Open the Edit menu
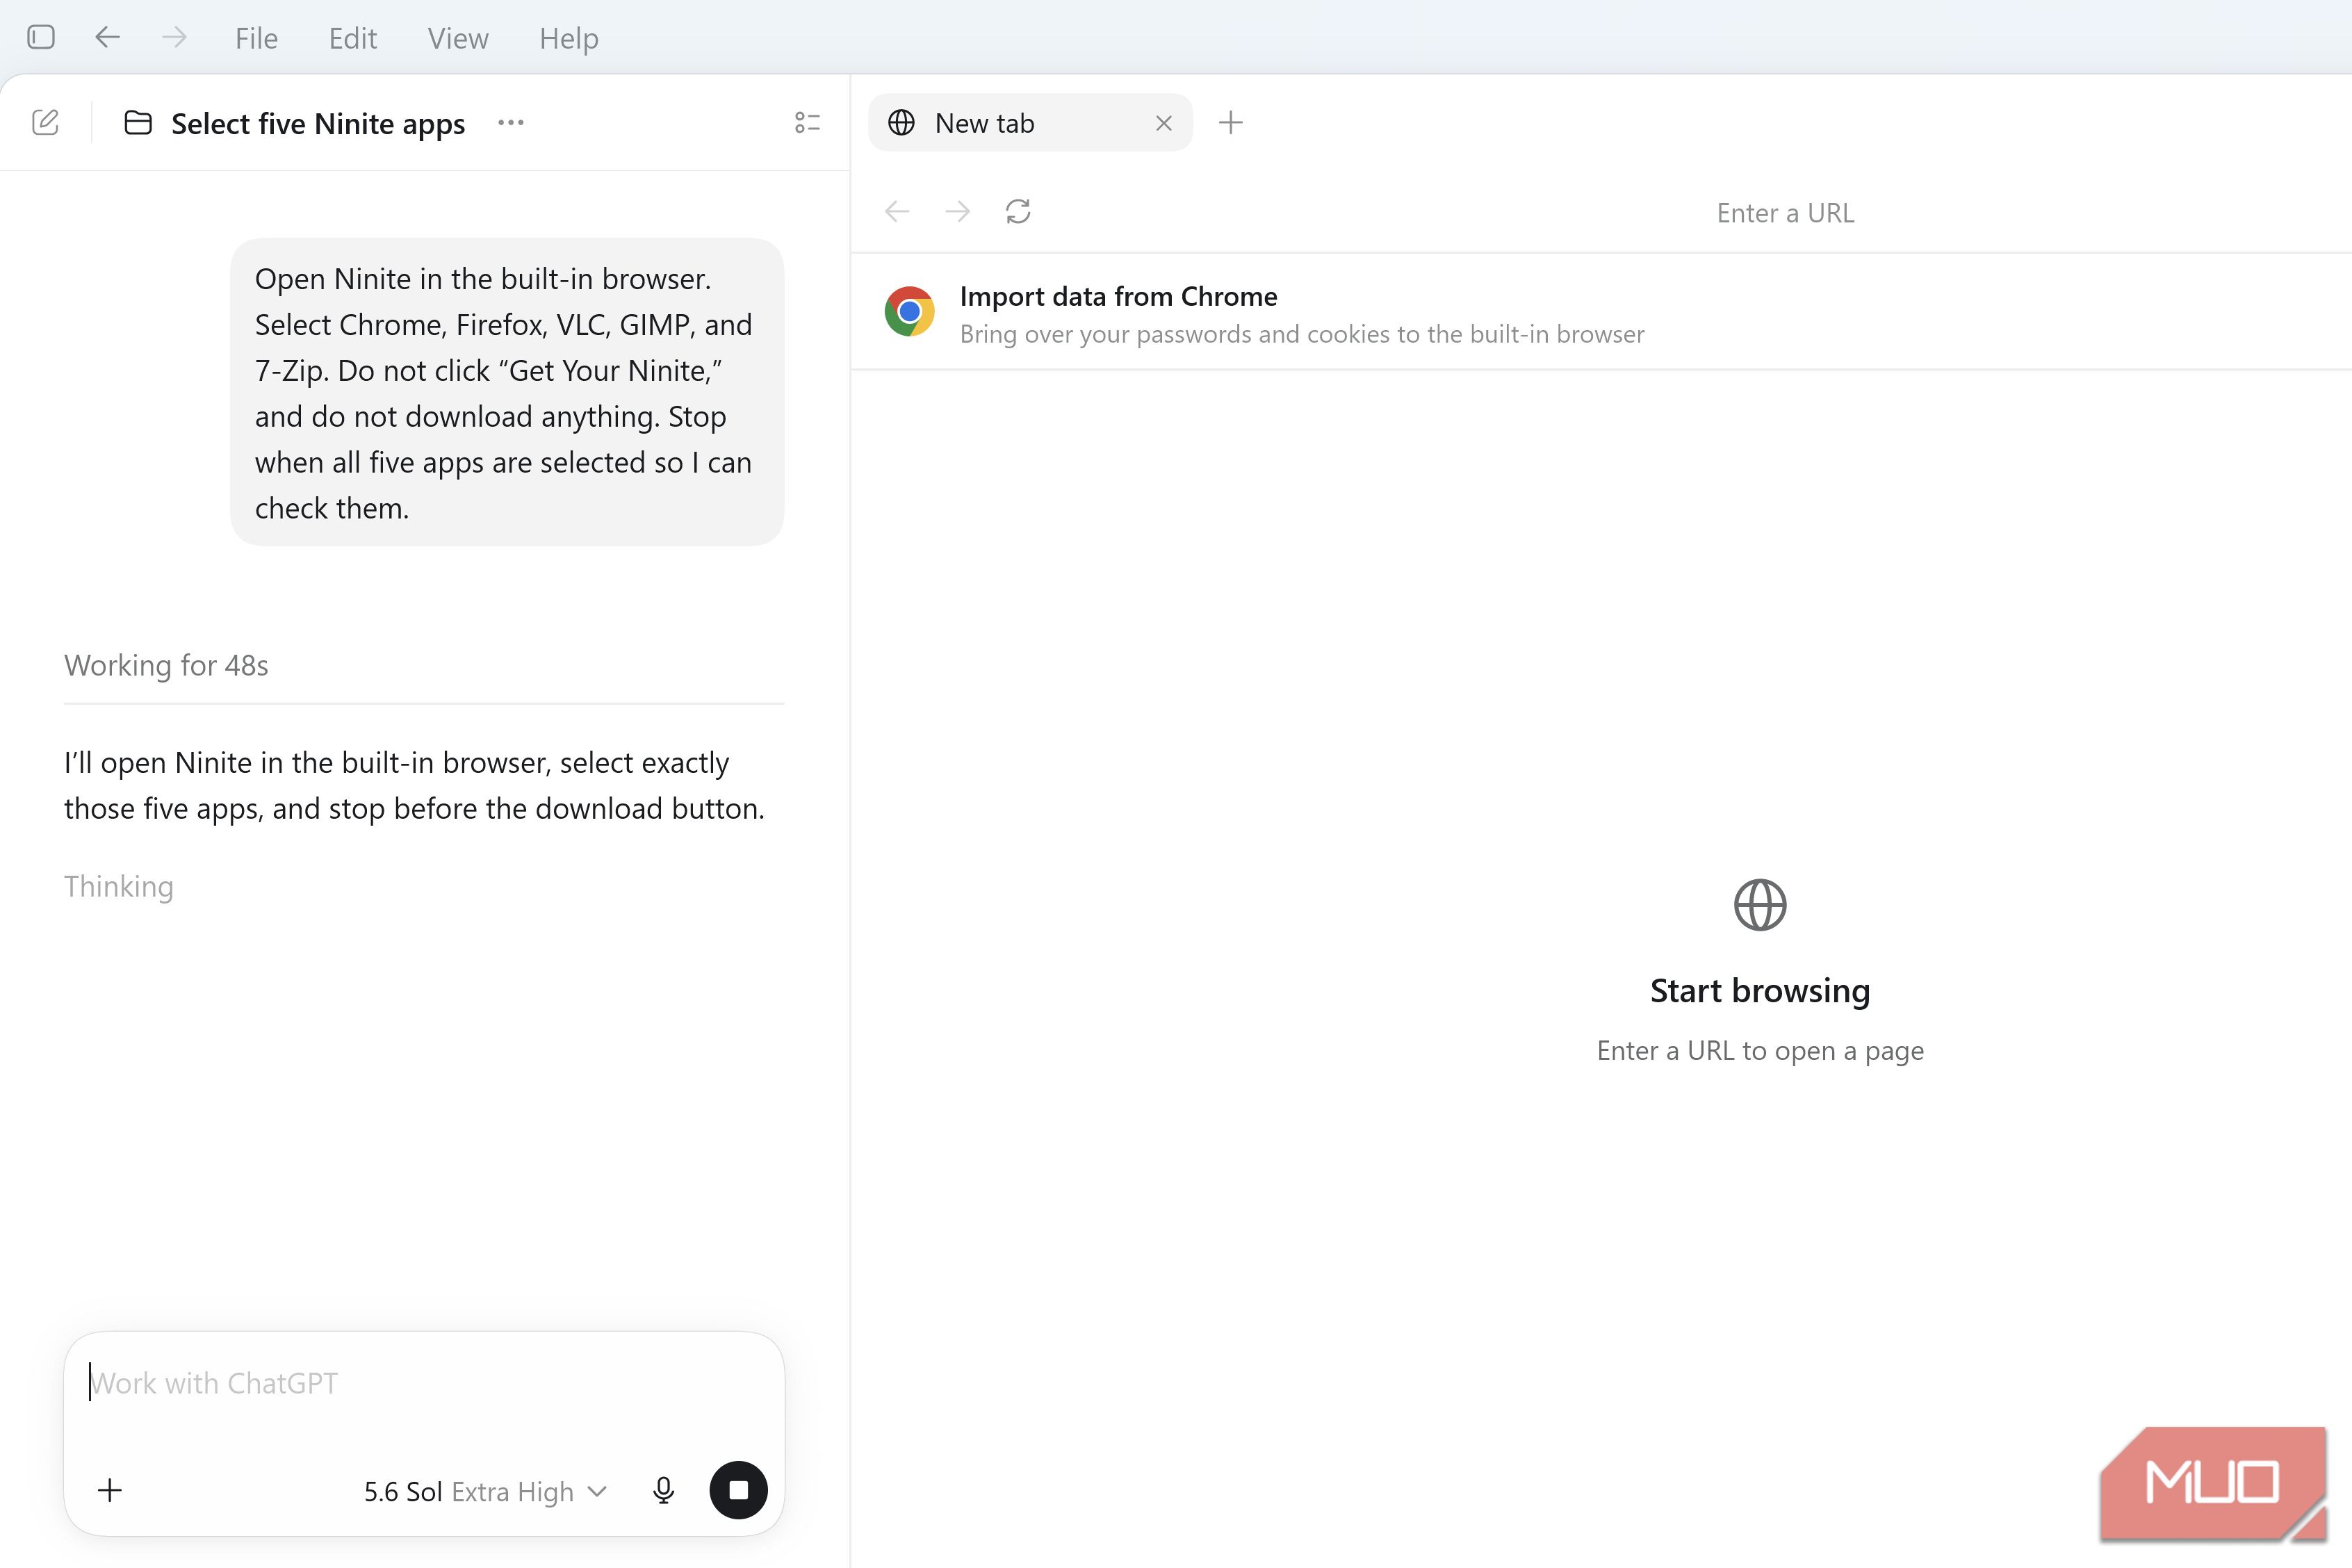 coord(352,38)
